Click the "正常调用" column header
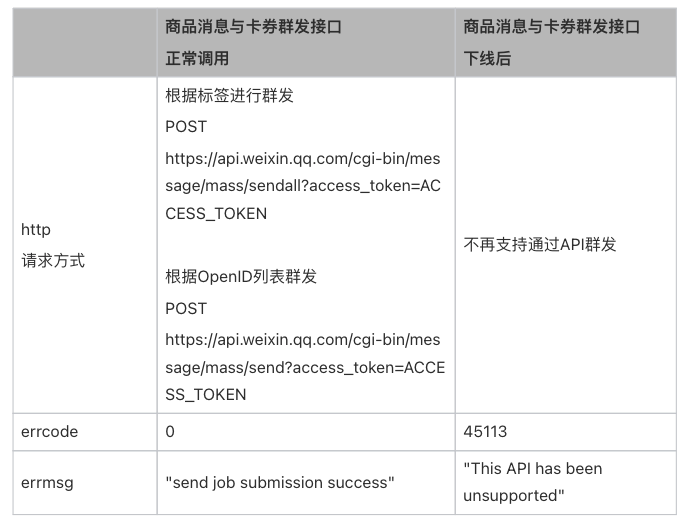The width and height of the screenshot is (688, 520). pyautogui.click(x=197, y=59)
